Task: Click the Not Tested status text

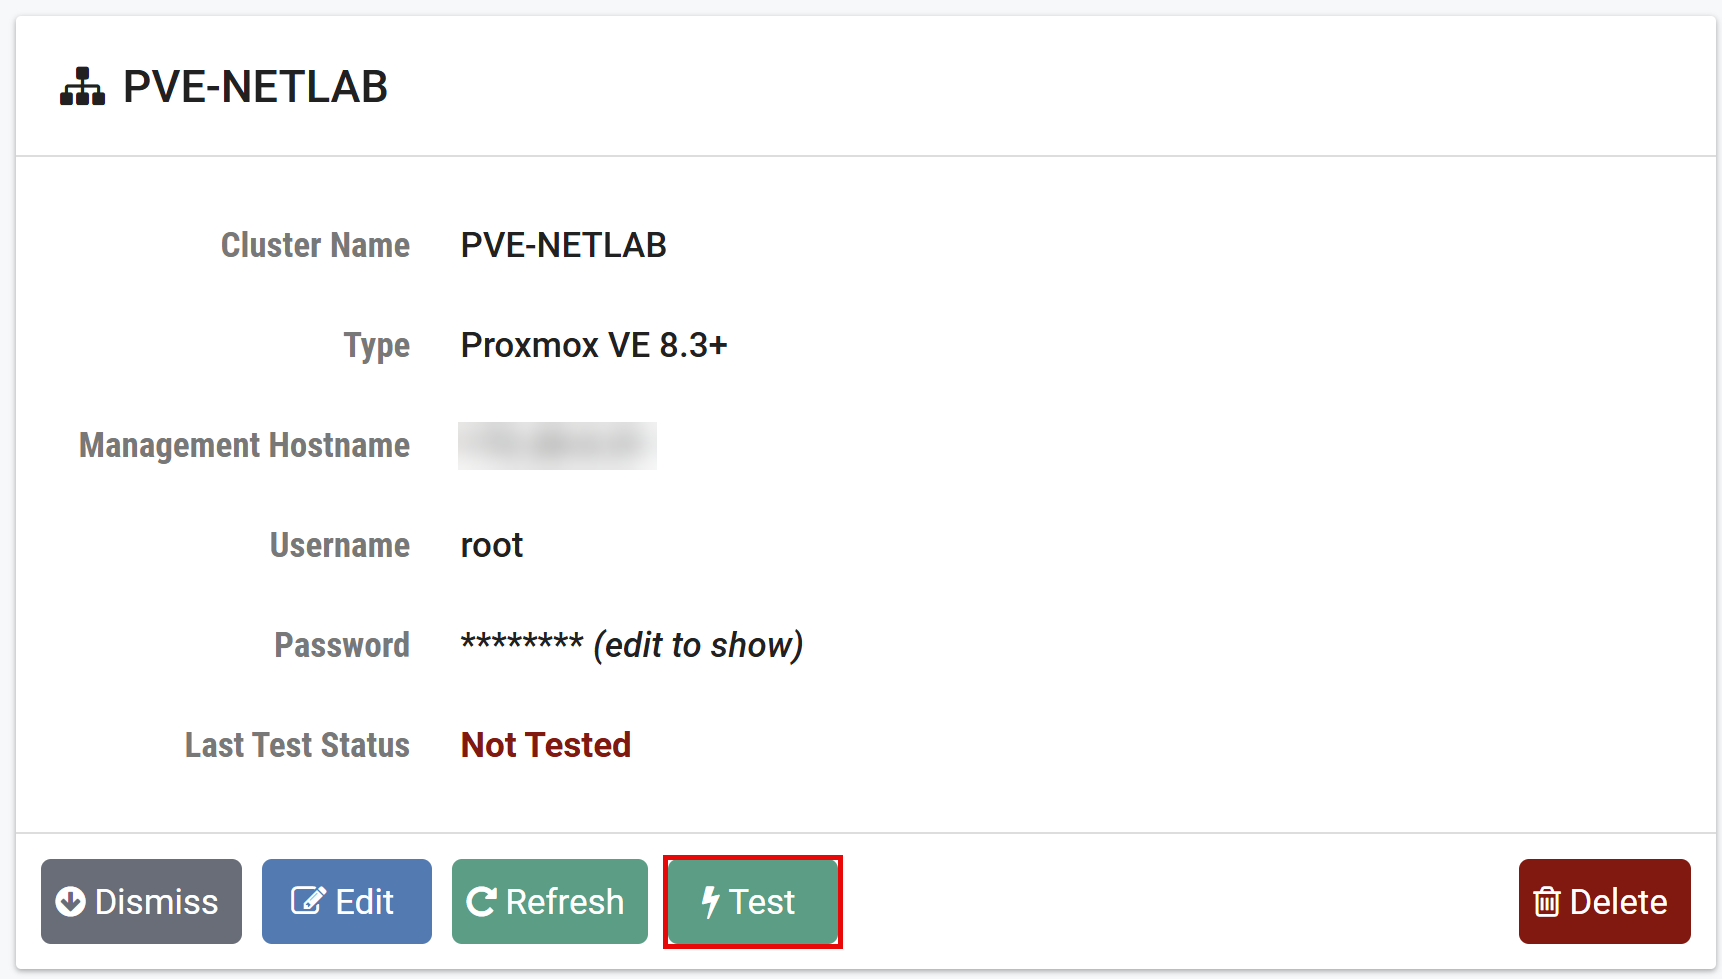Action: 545,745
